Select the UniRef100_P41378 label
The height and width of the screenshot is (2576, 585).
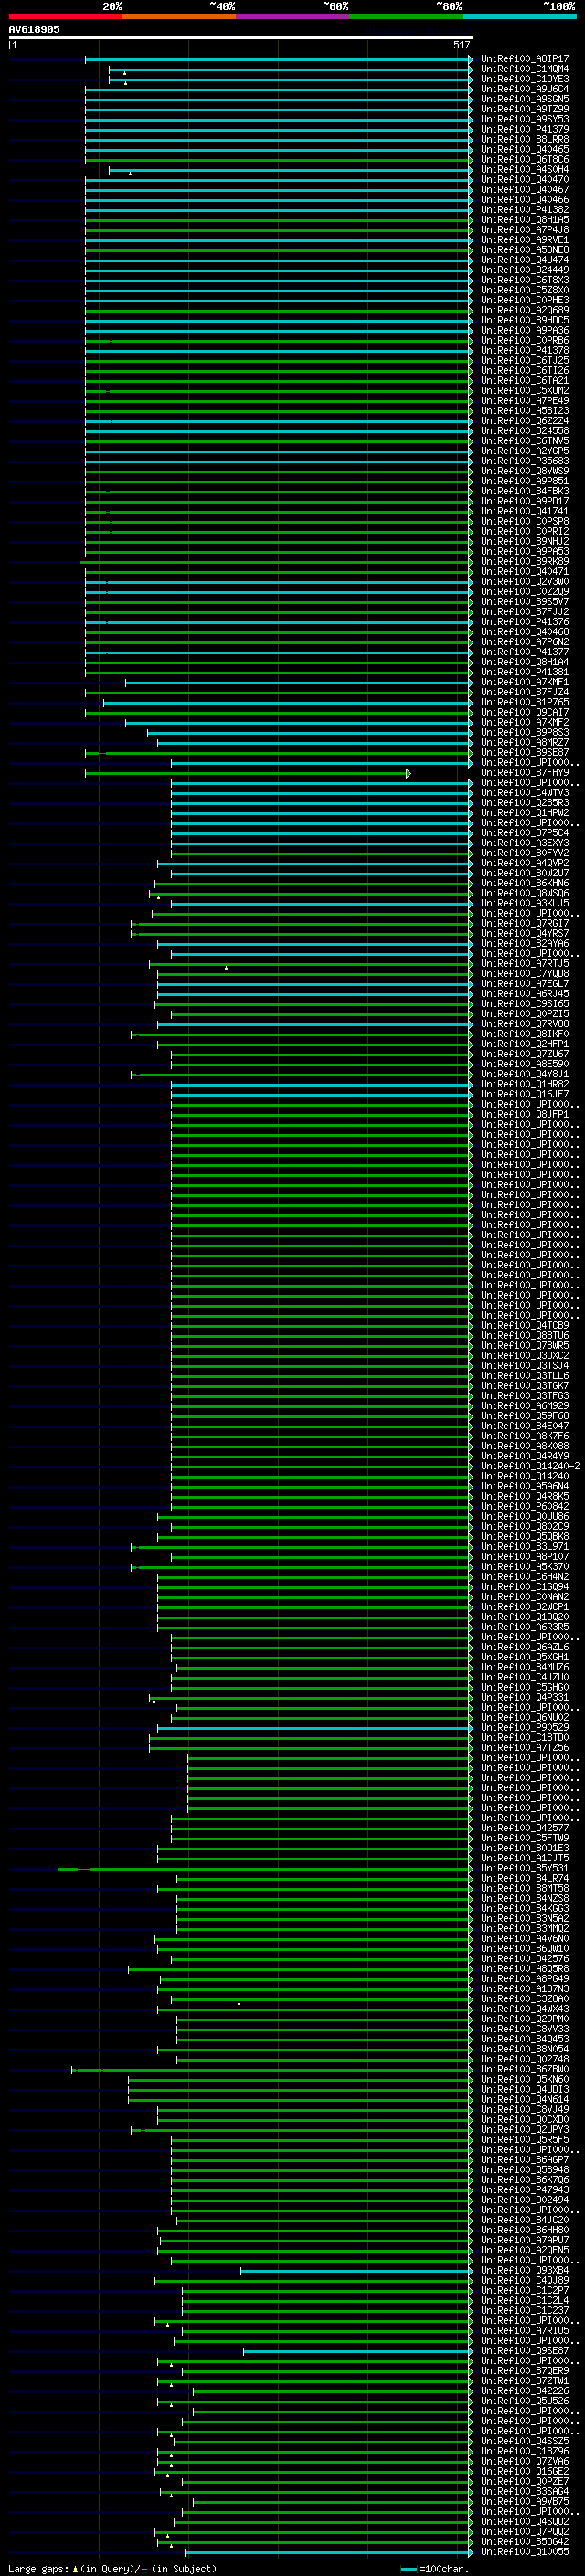coord(524,350)
